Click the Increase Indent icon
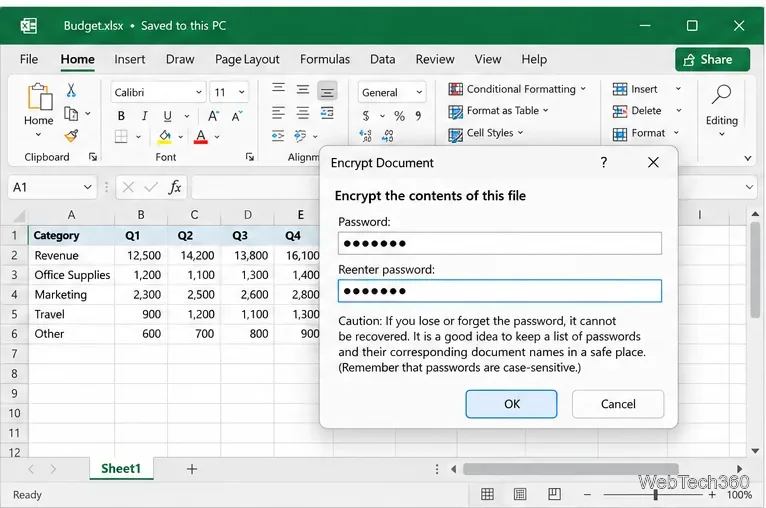 coord(278,136)
